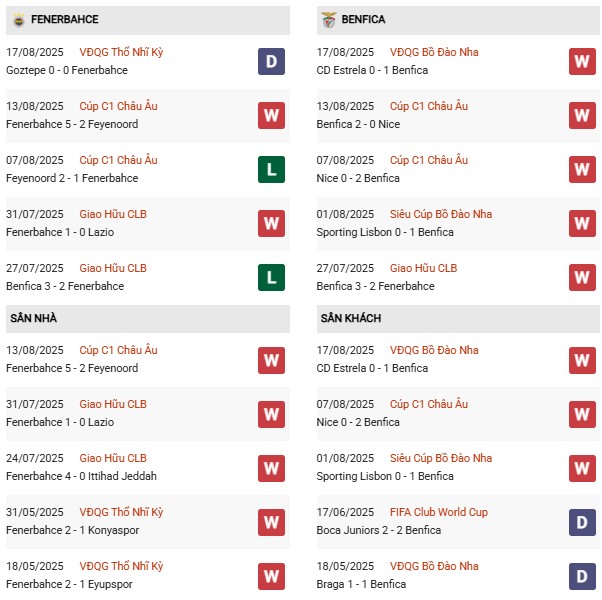Click the D badge for Goztepe 0 - 0 Fenerbahce

pyautogui.click(x=271, y=62)
